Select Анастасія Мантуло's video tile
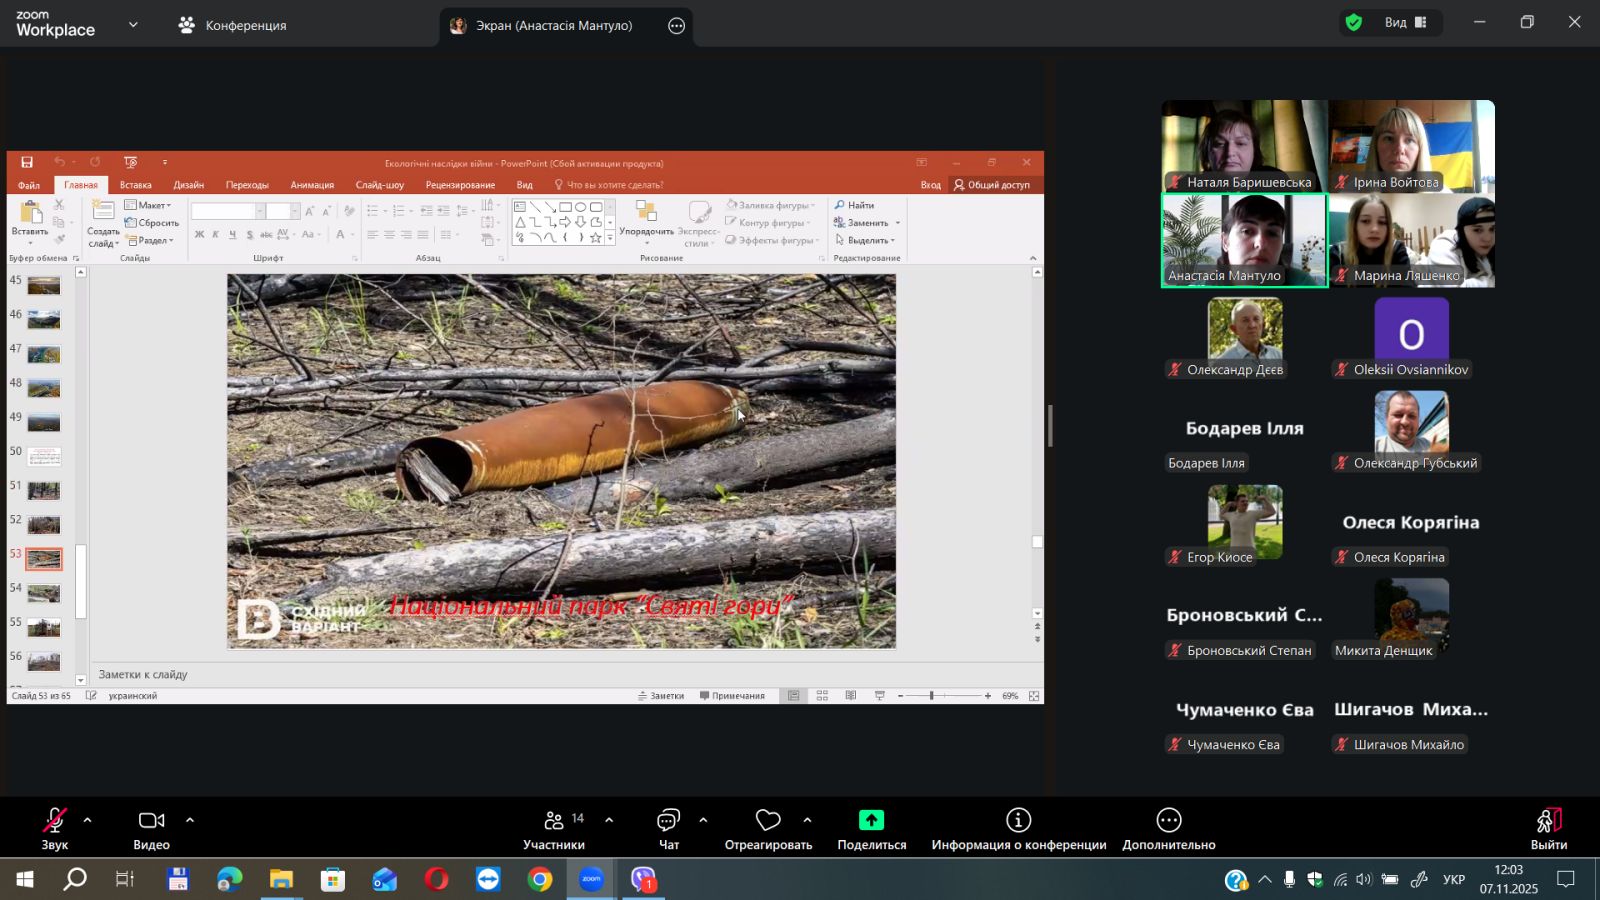 coord(1244,240)
